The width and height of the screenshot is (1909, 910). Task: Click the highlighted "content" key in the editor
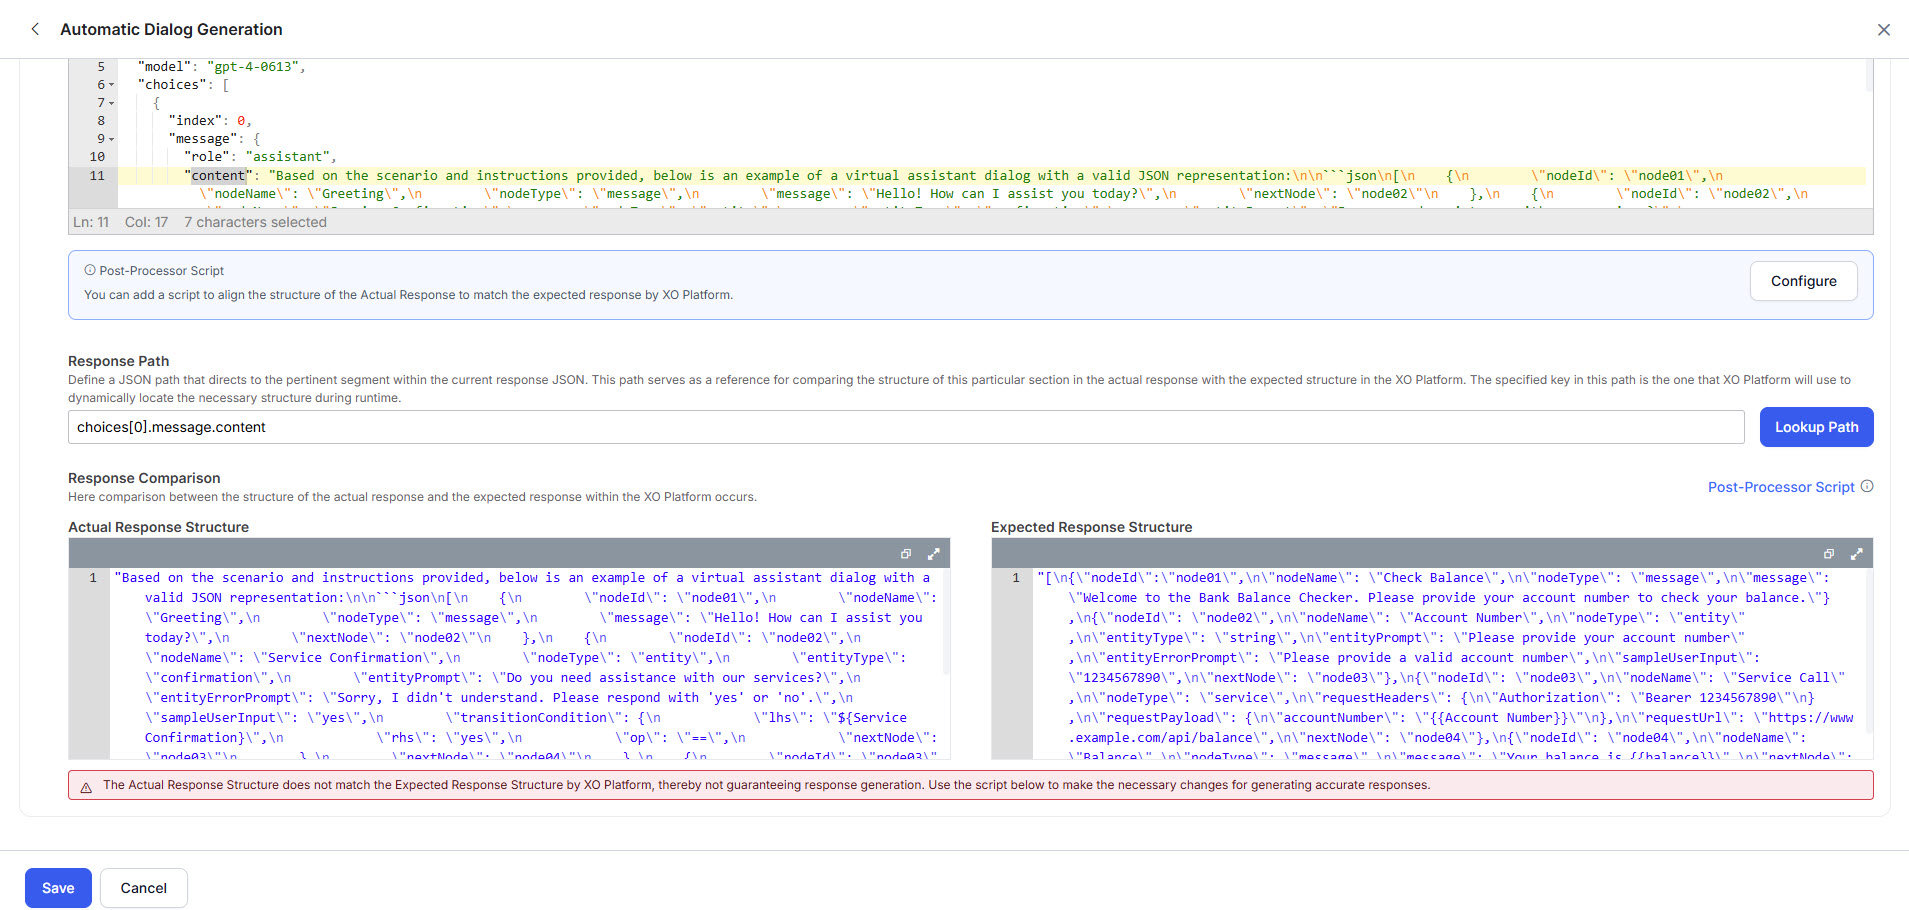tap(218, 176)
